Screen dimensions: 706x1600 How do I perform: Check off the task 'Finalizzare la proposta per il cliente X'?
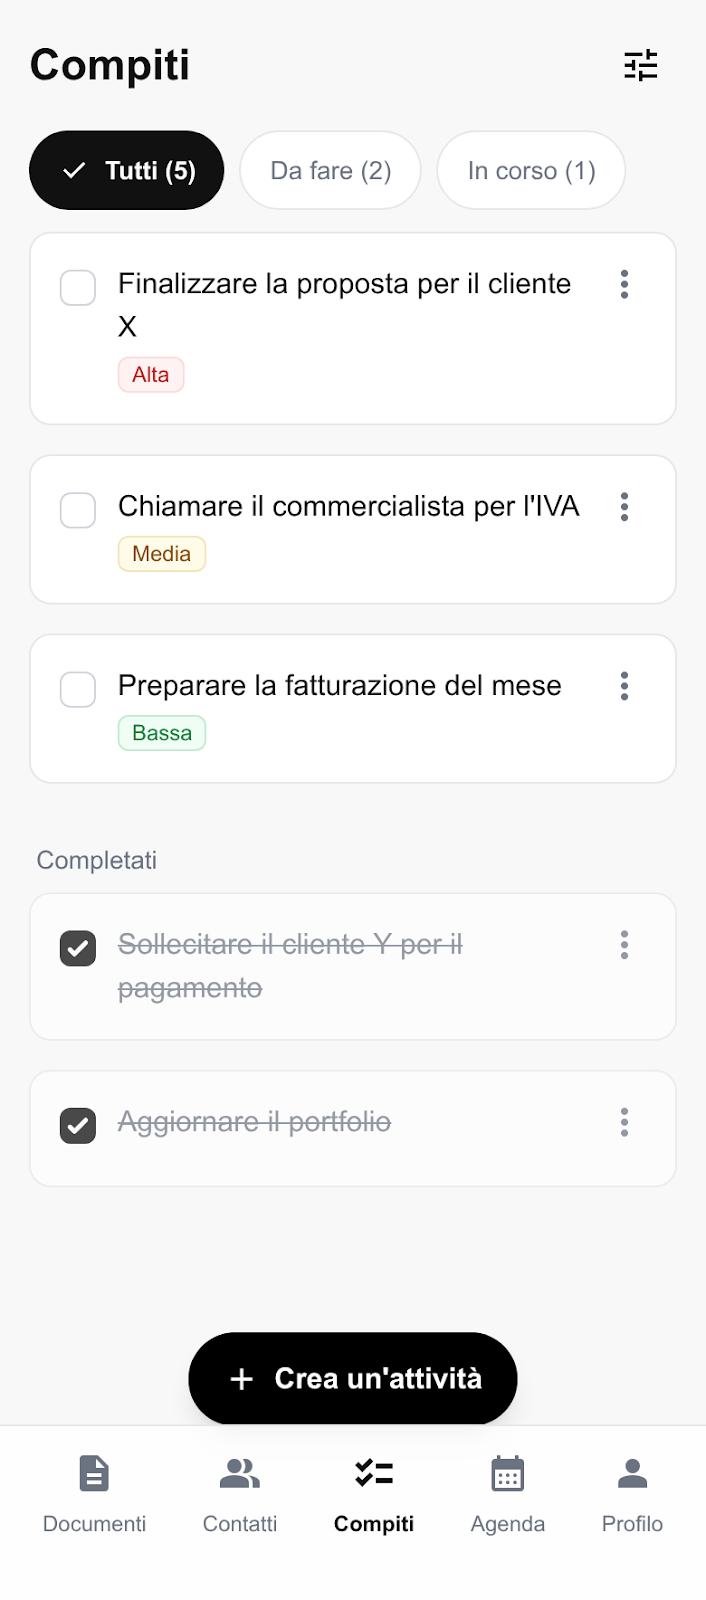tap(77, 288)
